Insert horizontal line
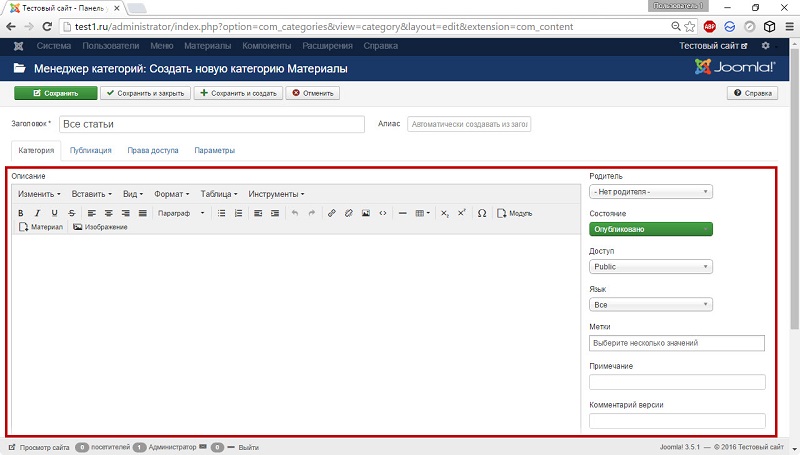800x455 pixels. (x=403, y=213)
